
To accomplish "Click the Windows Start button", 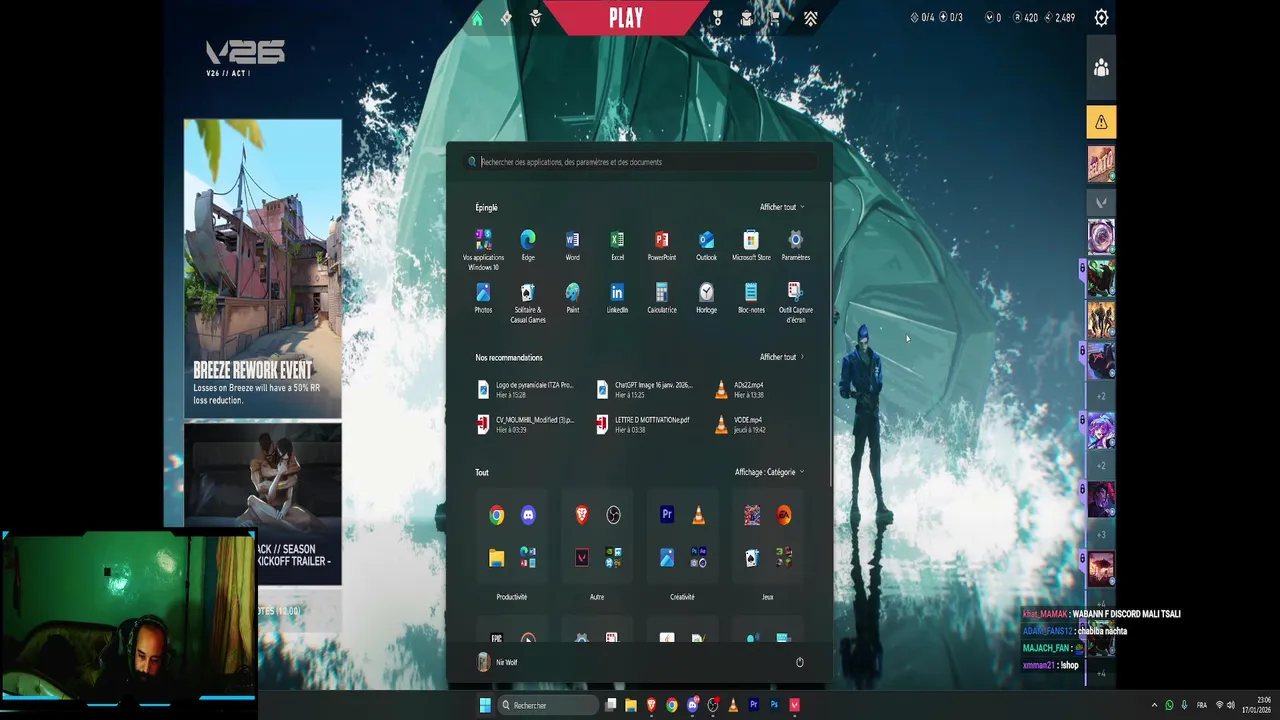I will (x=485, y=705).
